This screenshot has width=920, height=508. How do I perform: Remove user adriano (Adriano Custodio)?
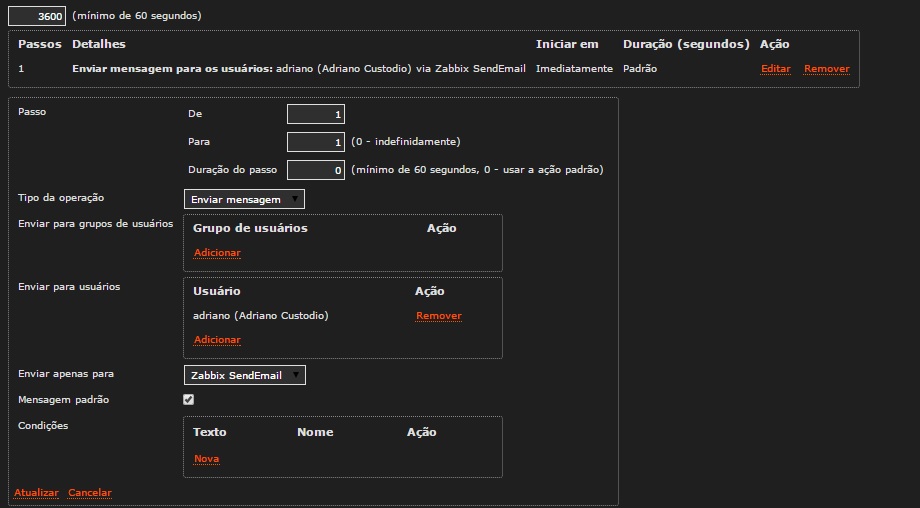(x=438, y=316)
